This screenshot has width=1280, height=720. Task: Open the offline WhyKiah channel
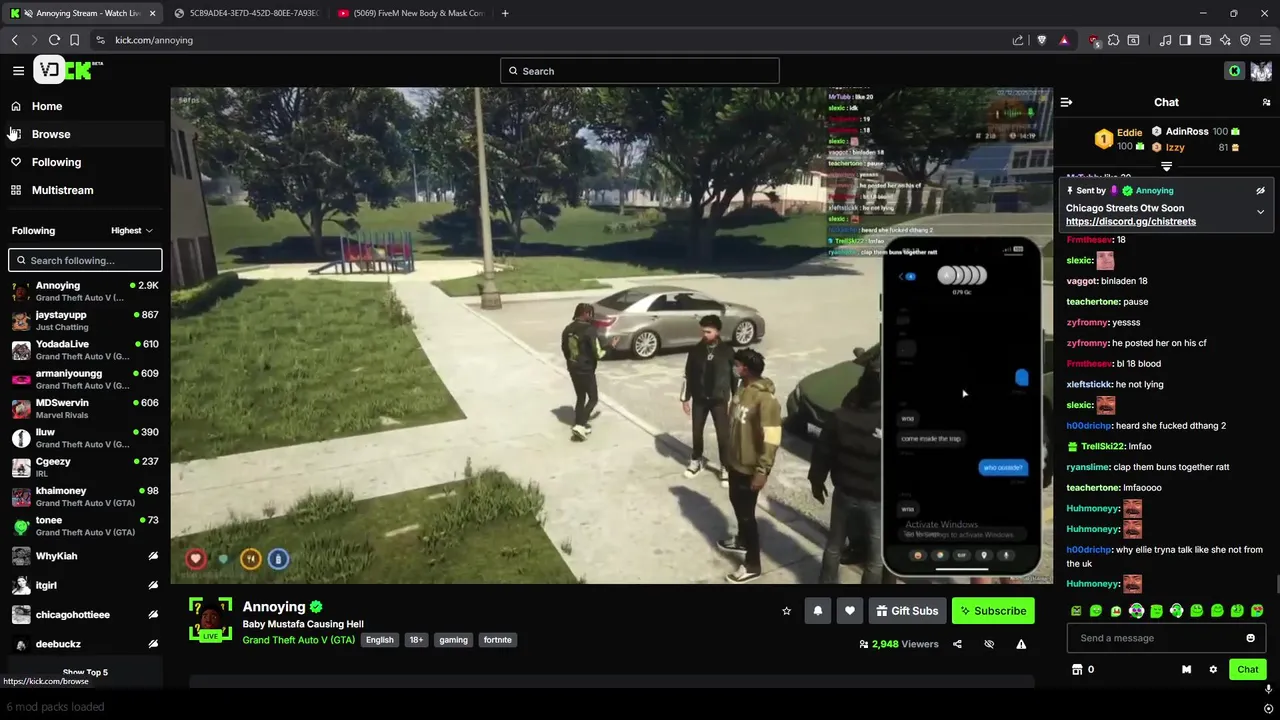(85, 556)
